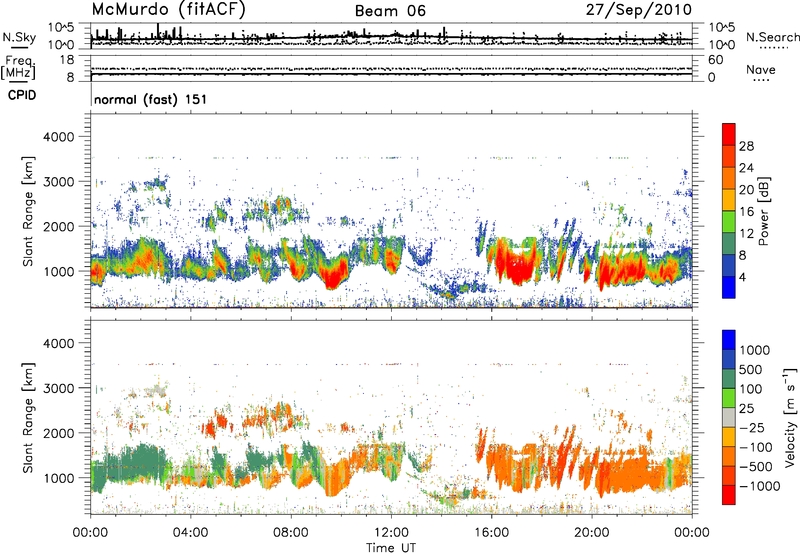
Task: Click the 'McMurdo (fitACF)' title text
Action: pyautogui.click(x=168, y=10)
